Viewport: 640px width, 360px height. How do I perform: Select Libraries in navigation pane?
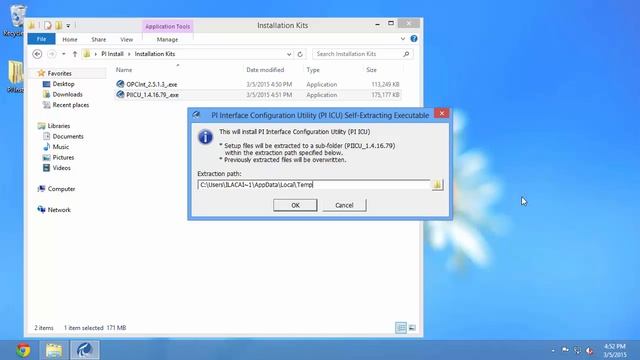tap(59, 126)
